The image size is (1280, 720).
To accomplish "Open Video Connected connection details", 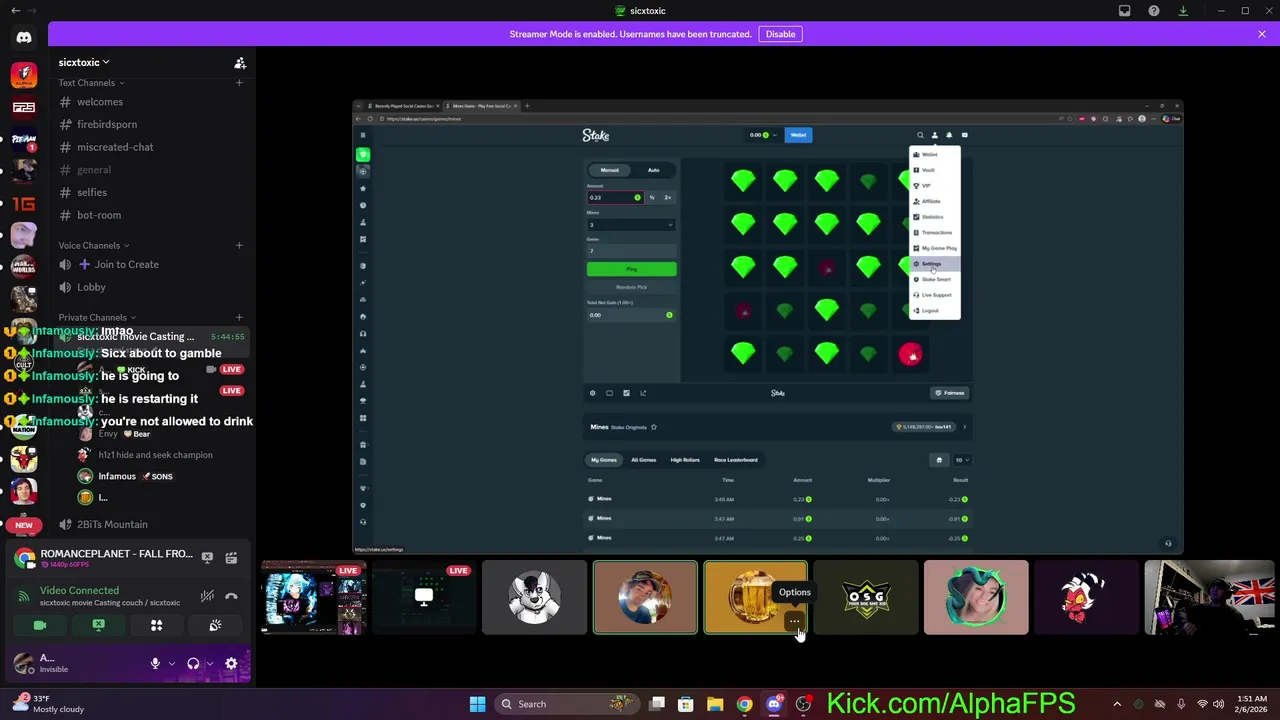I will 79,591.
